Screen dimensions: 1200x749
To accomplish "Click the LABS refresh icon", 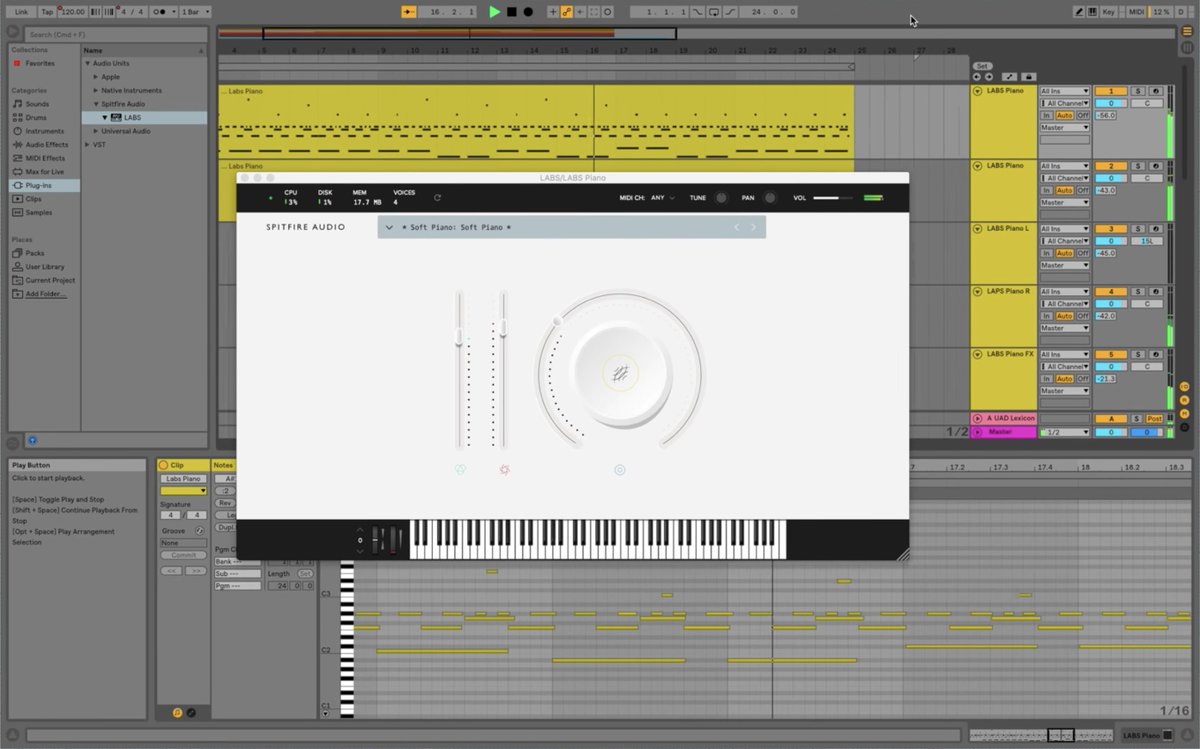I will (x=437, y=198).
